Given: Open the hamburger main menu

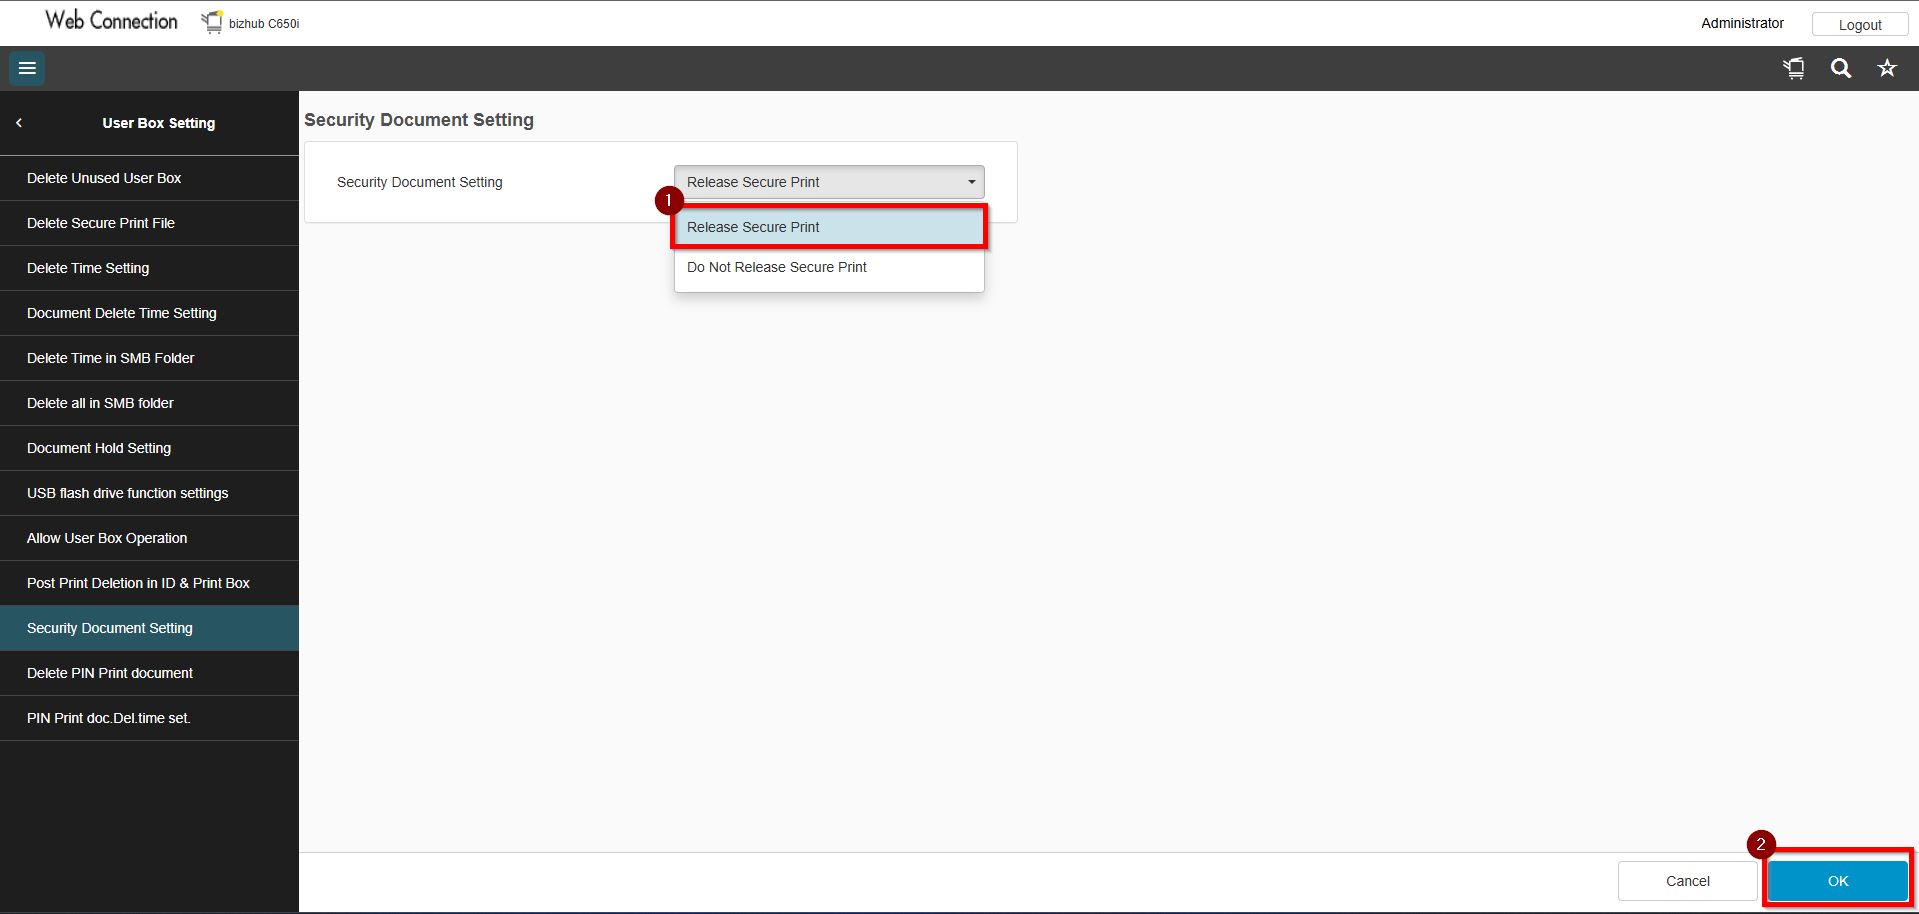Looking at the screenshot, I should point(27,68).
